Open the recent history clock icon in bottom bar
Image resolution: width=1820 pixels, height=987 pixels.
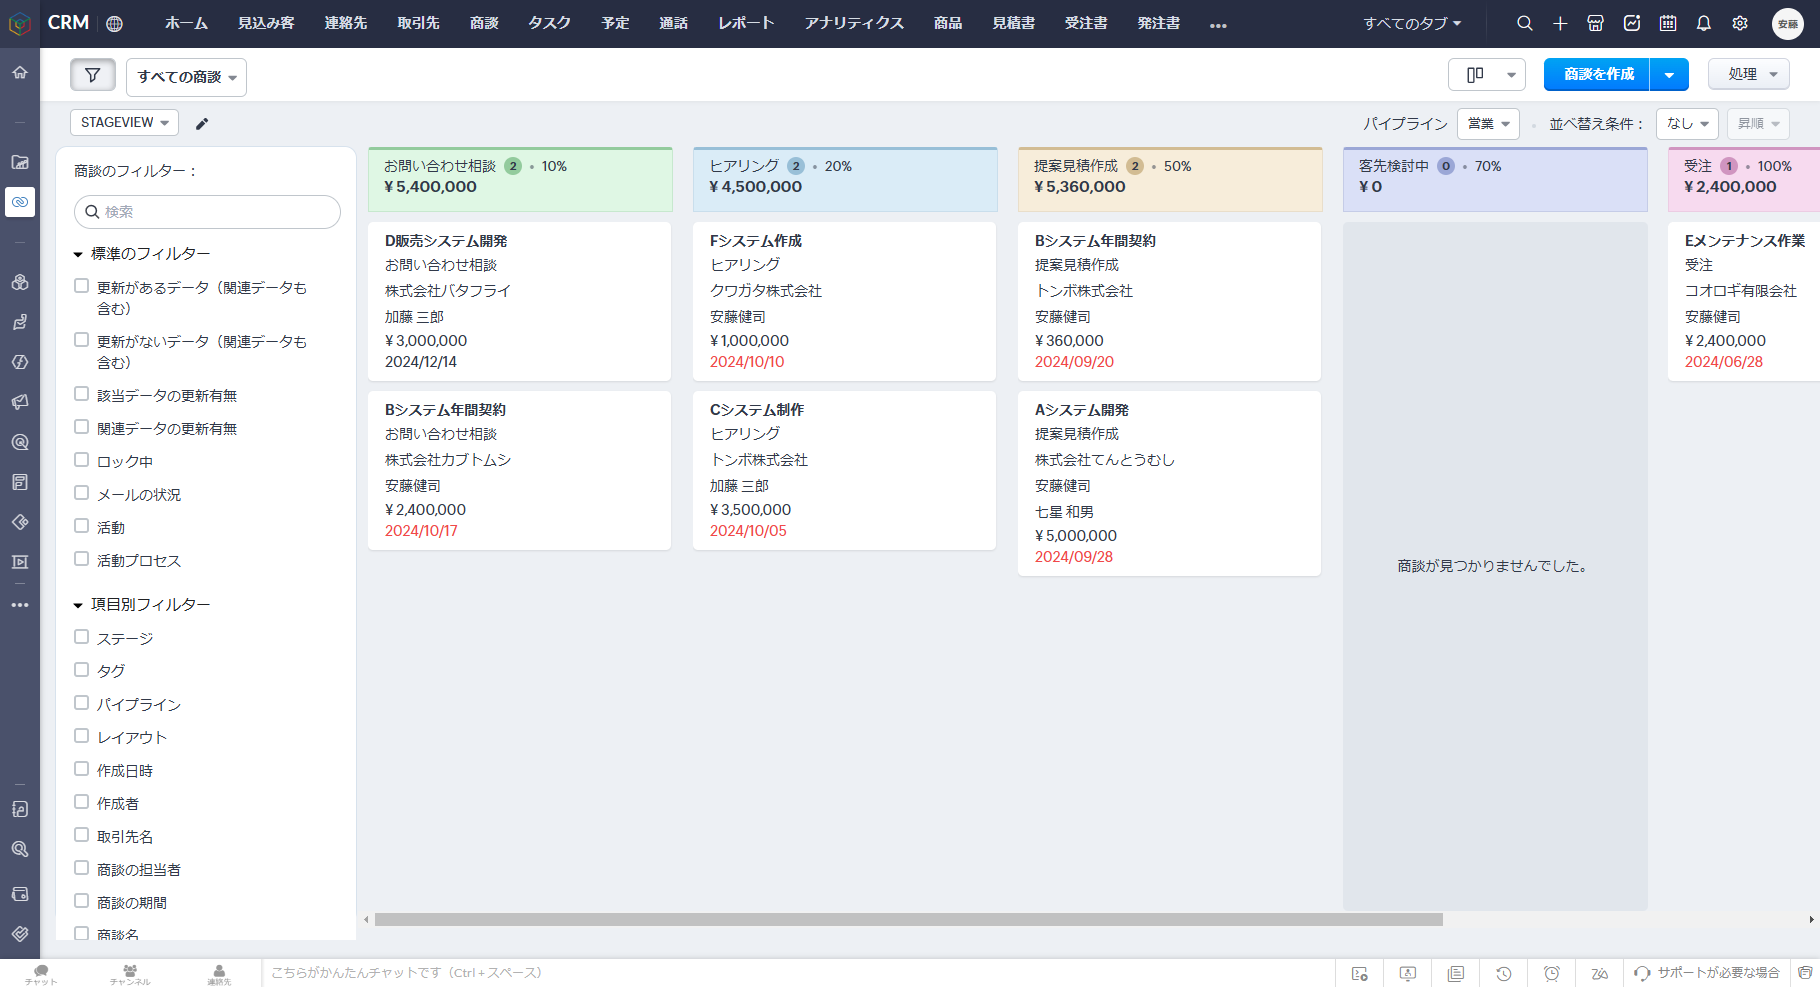tap(1504, 973)
